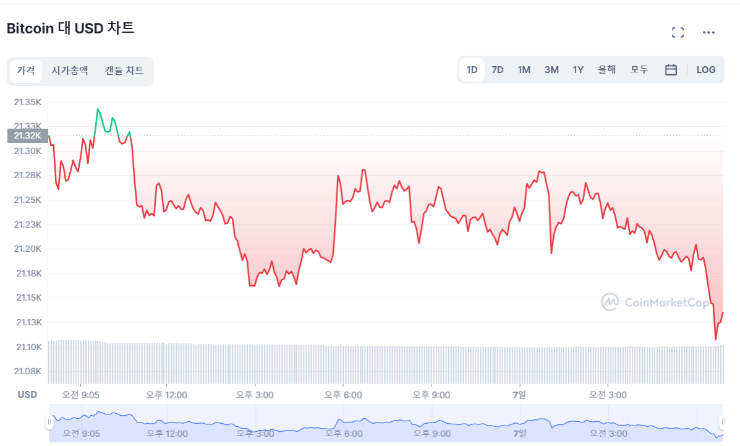
Task: Choose the 3M time range
Action: point(551,70)
